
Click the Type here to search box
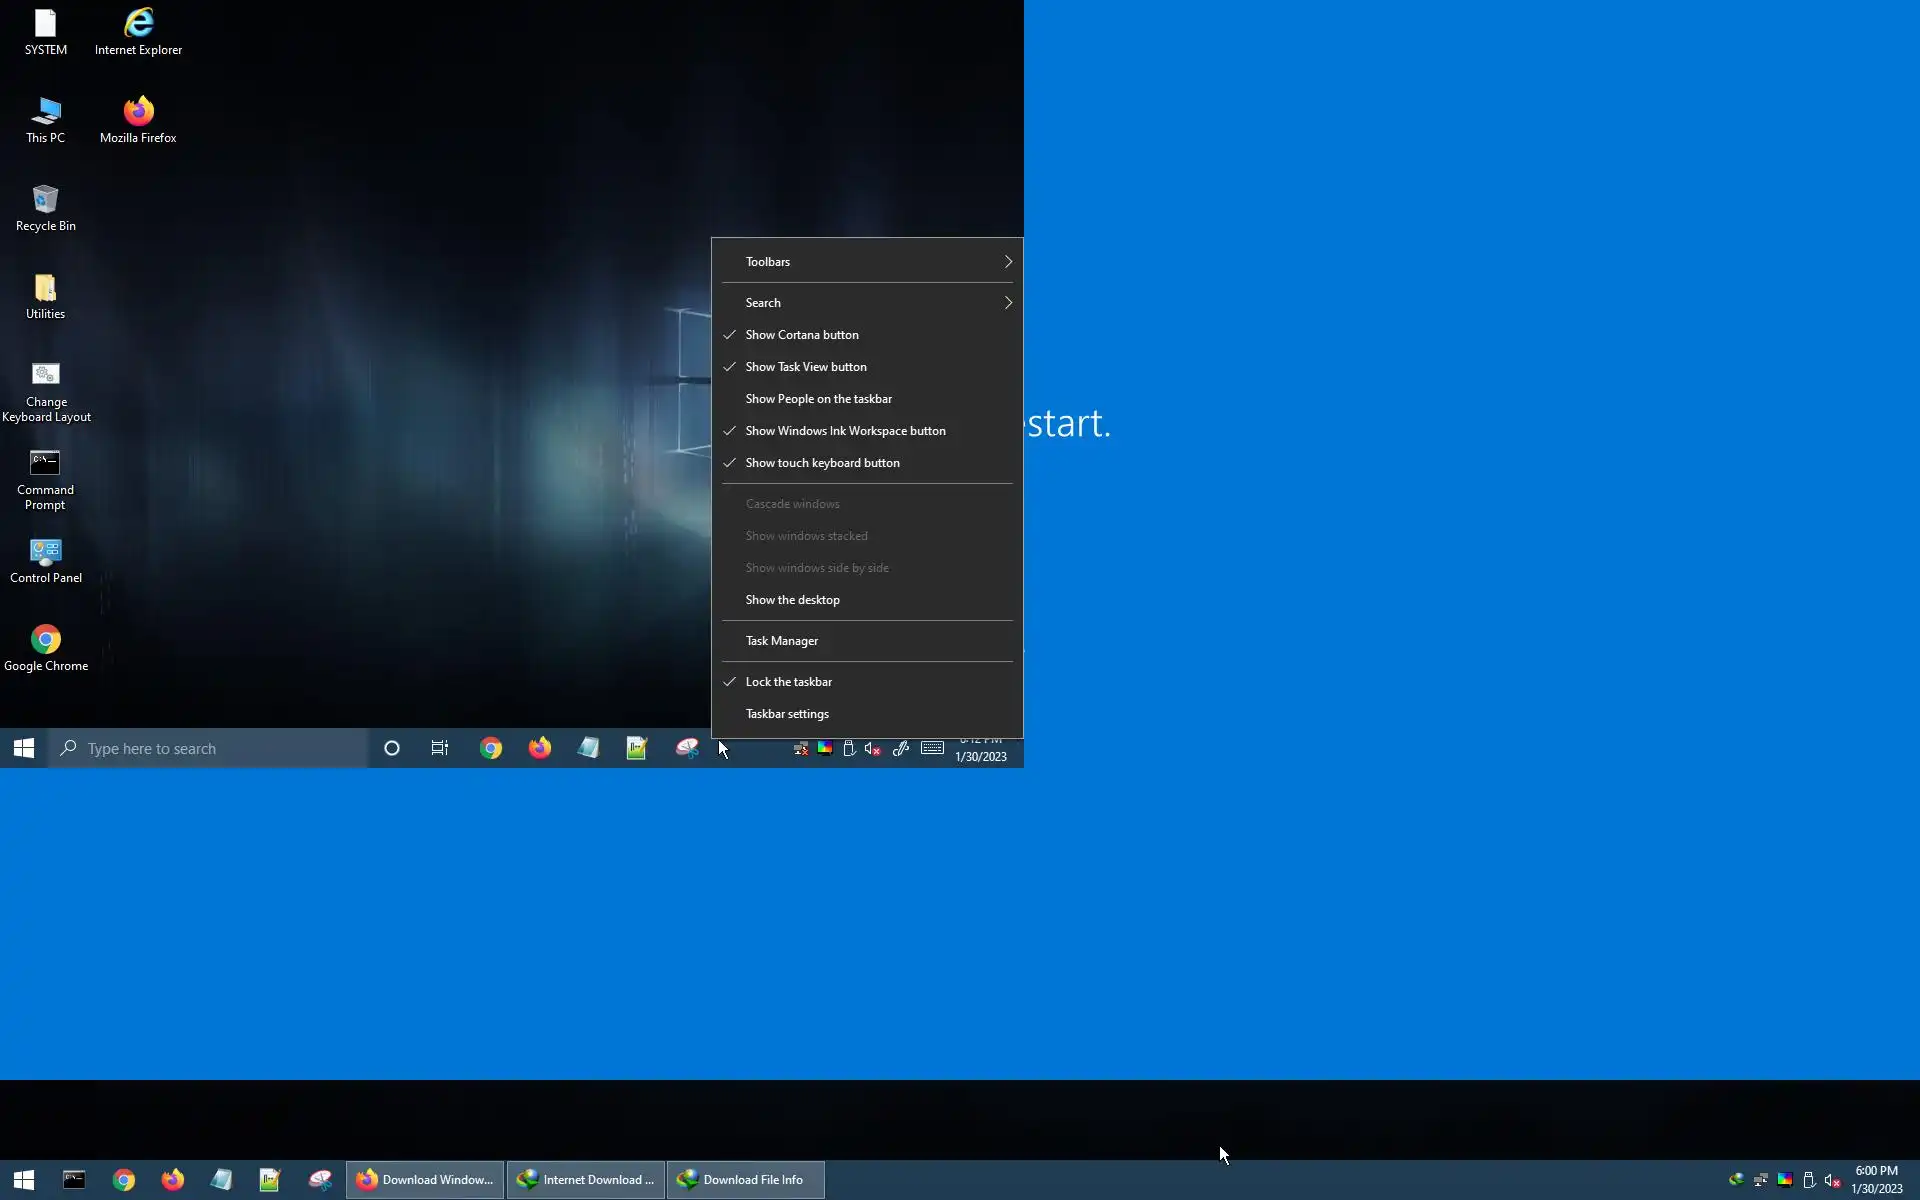click(x=210, y=748)
